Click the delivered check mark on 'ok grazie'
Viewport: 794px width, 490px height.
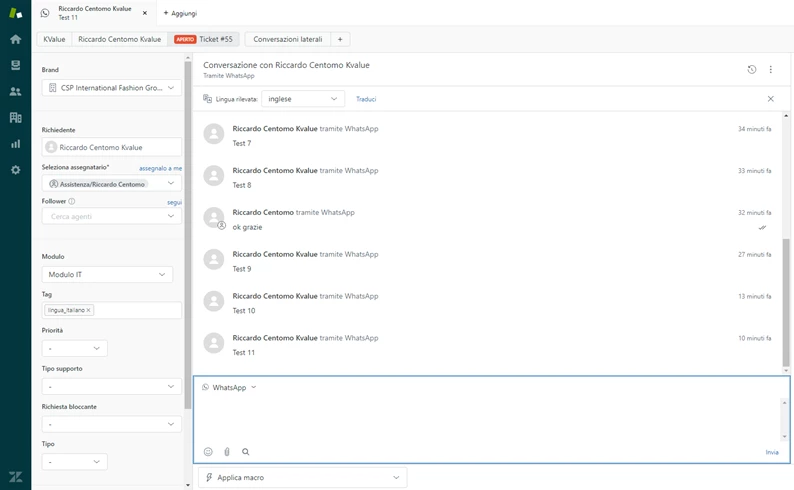point(762,227)
